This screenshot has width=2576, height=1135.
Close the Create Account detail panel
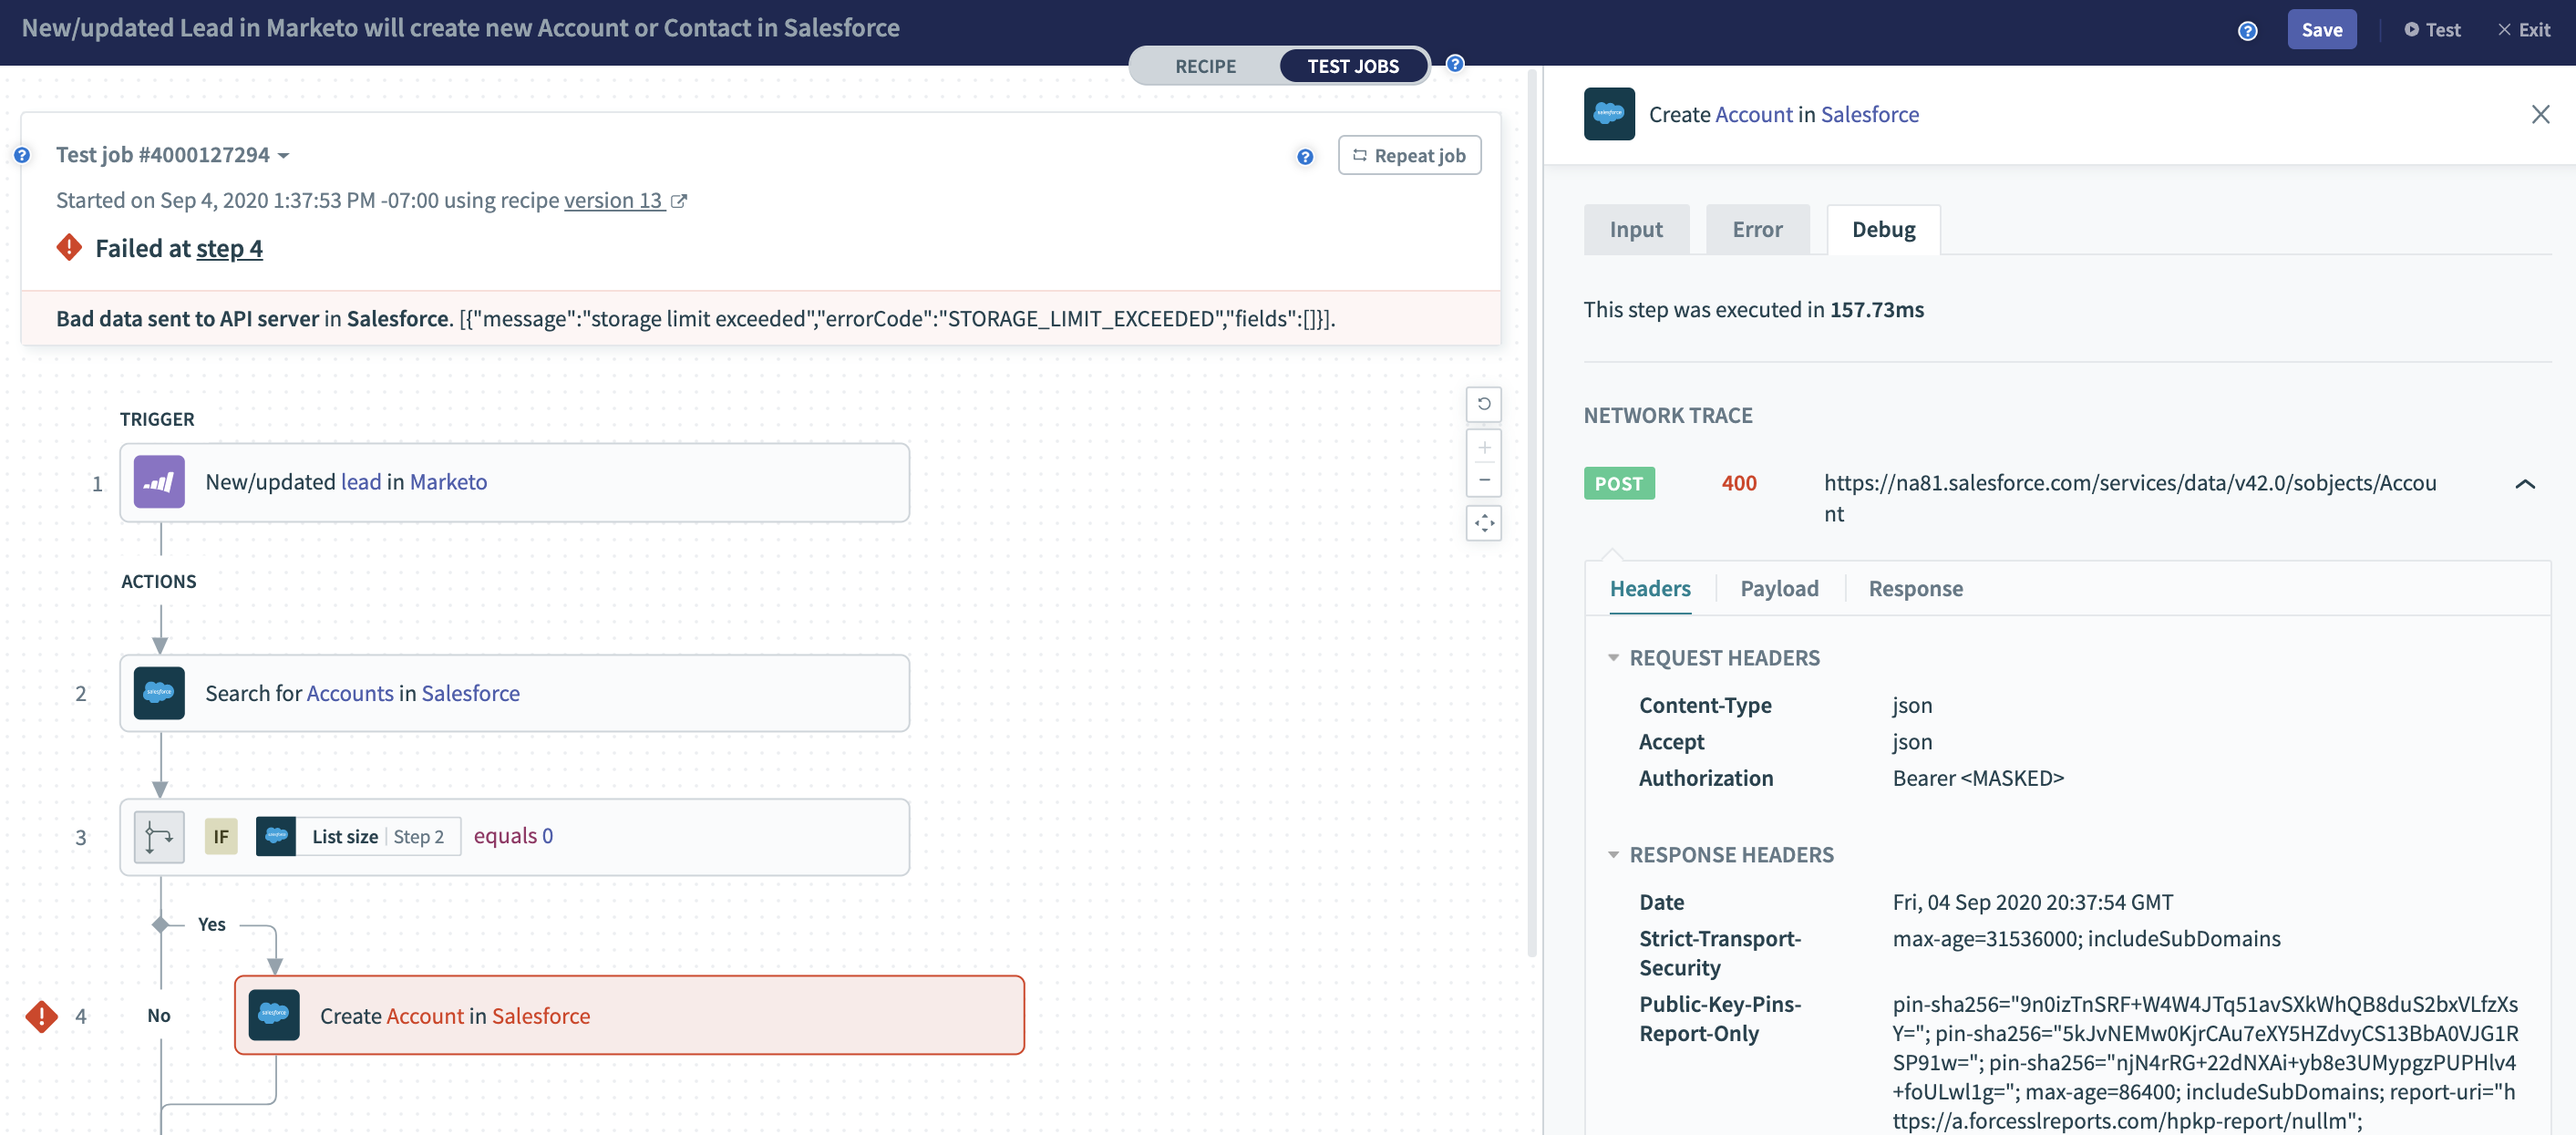[x=2540, y=114]
